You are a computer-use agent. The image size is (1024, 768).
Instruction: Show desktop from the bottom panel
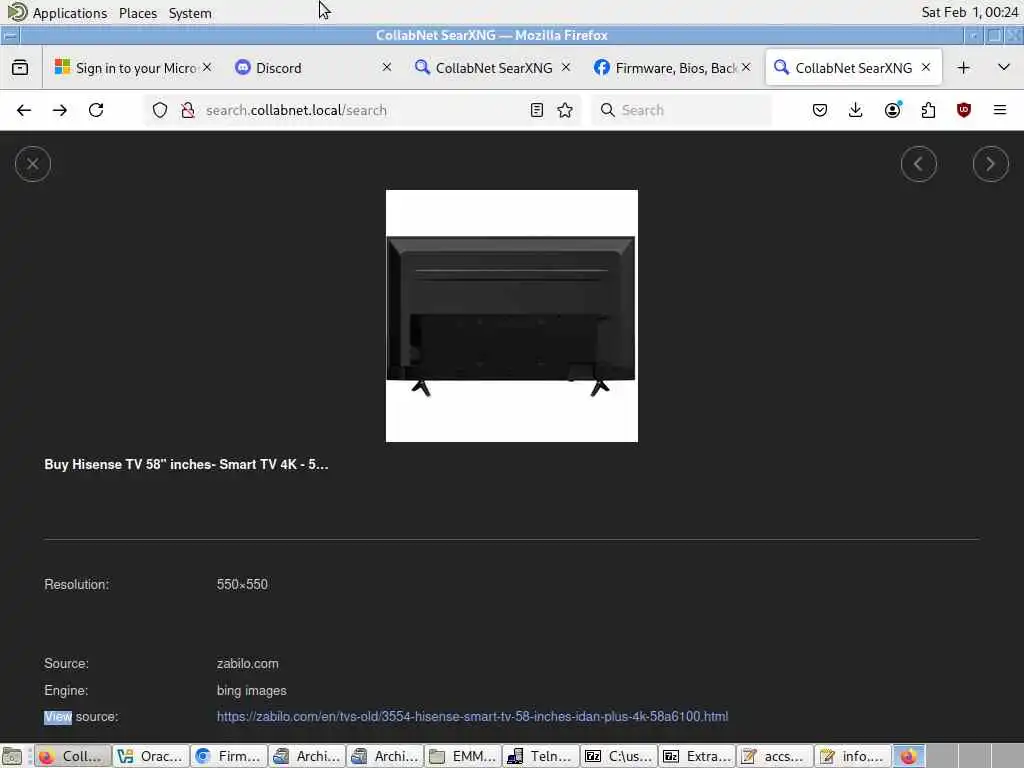[x=12, y=756]
